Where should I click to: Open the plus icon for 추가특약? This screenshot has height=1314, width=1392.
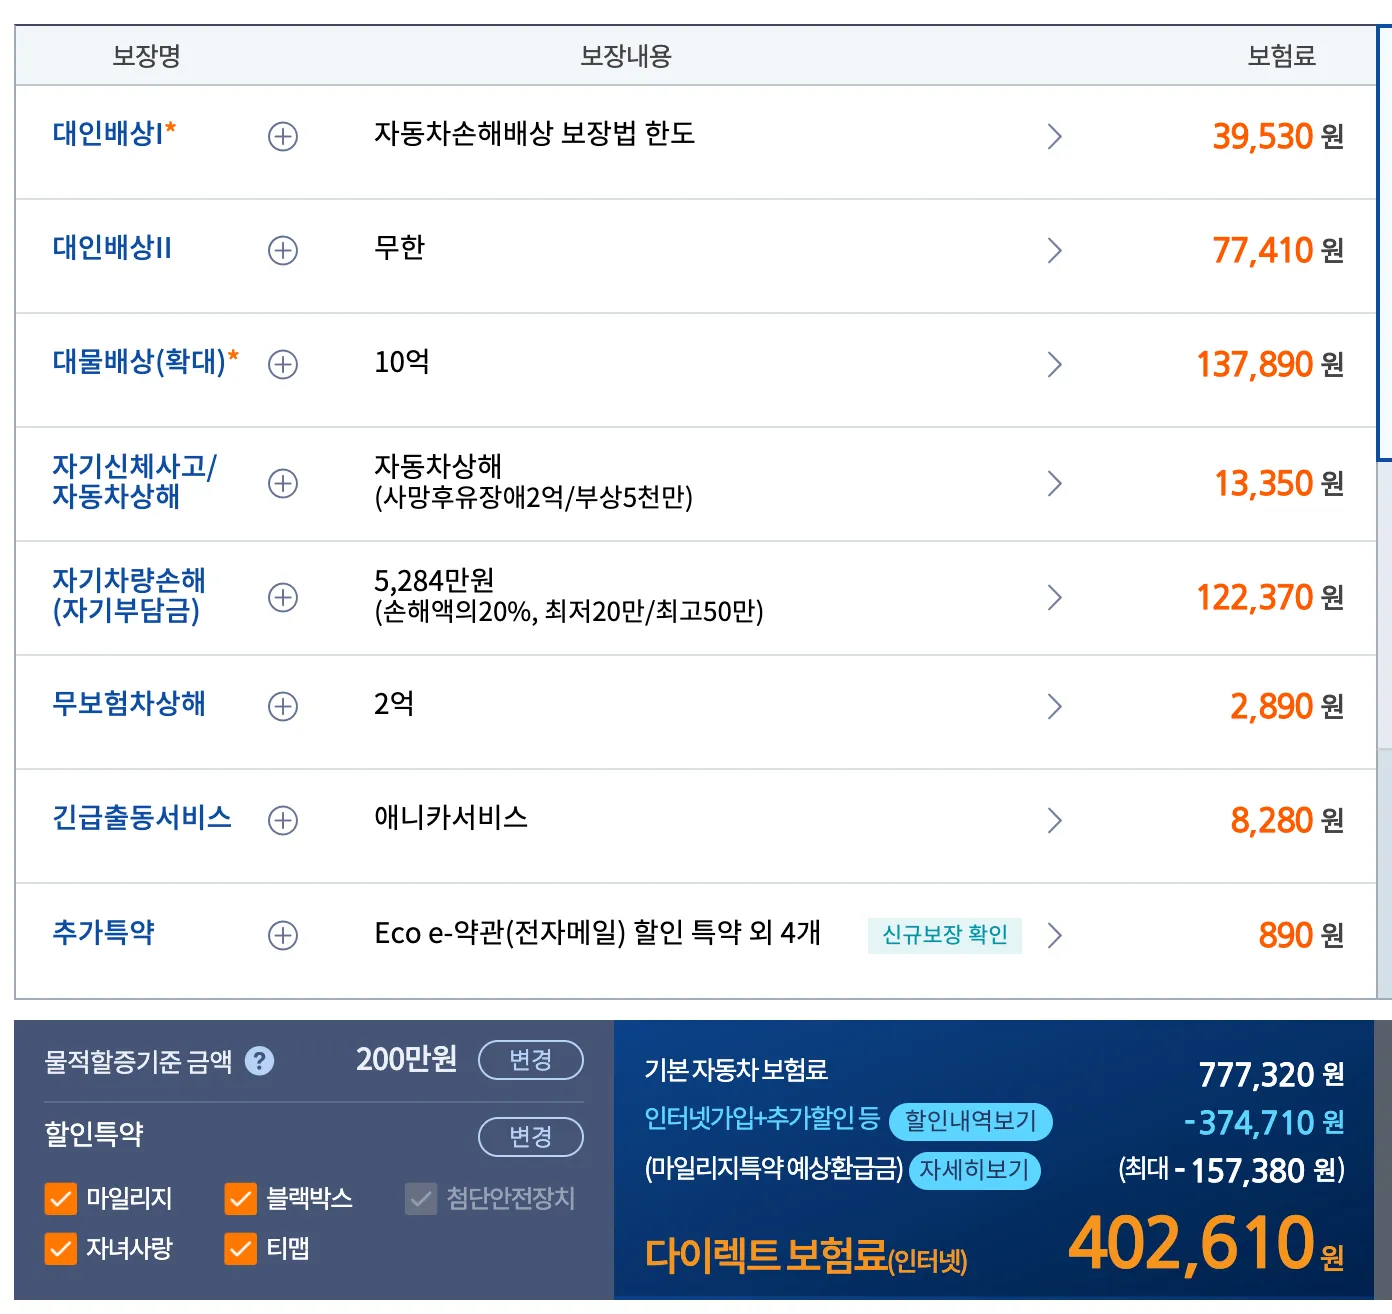pyautogui.click(x=283, y=935)
